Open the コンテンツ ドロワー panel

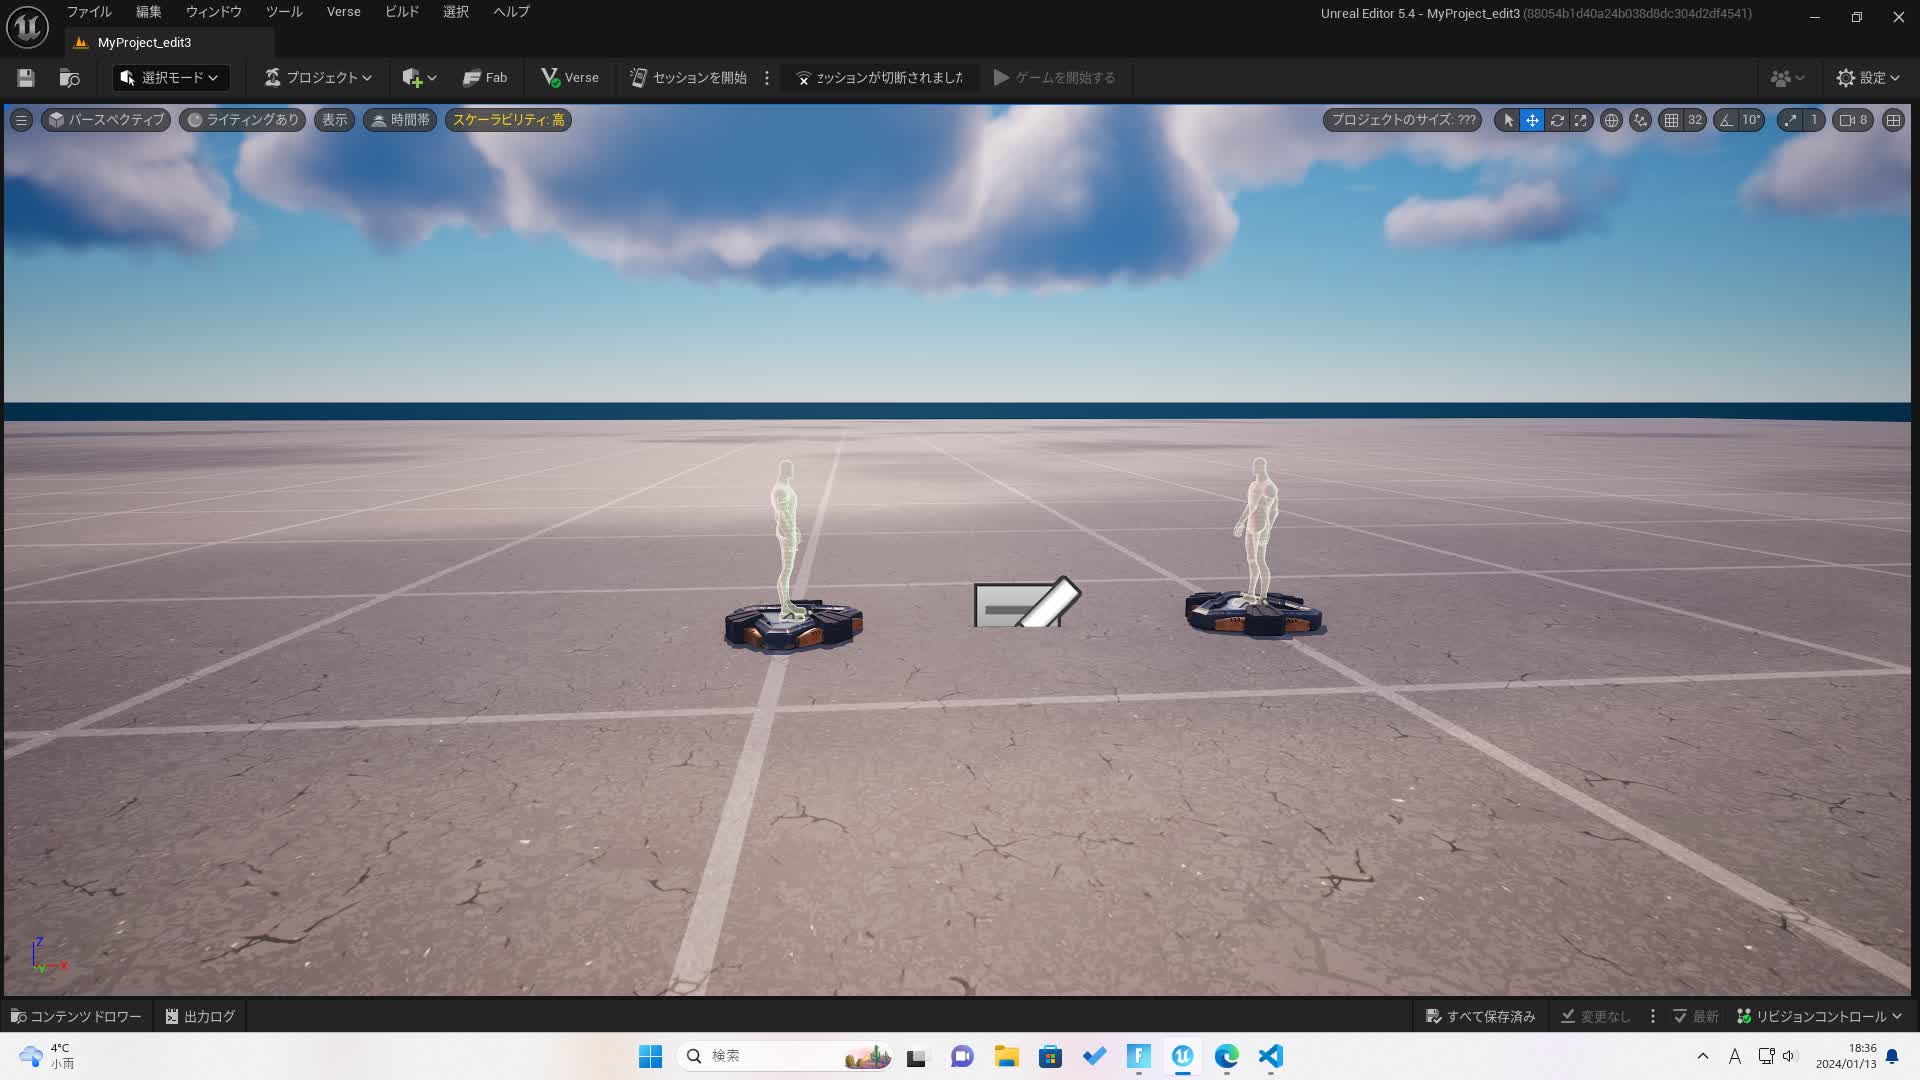click(x=76, y=1016)
